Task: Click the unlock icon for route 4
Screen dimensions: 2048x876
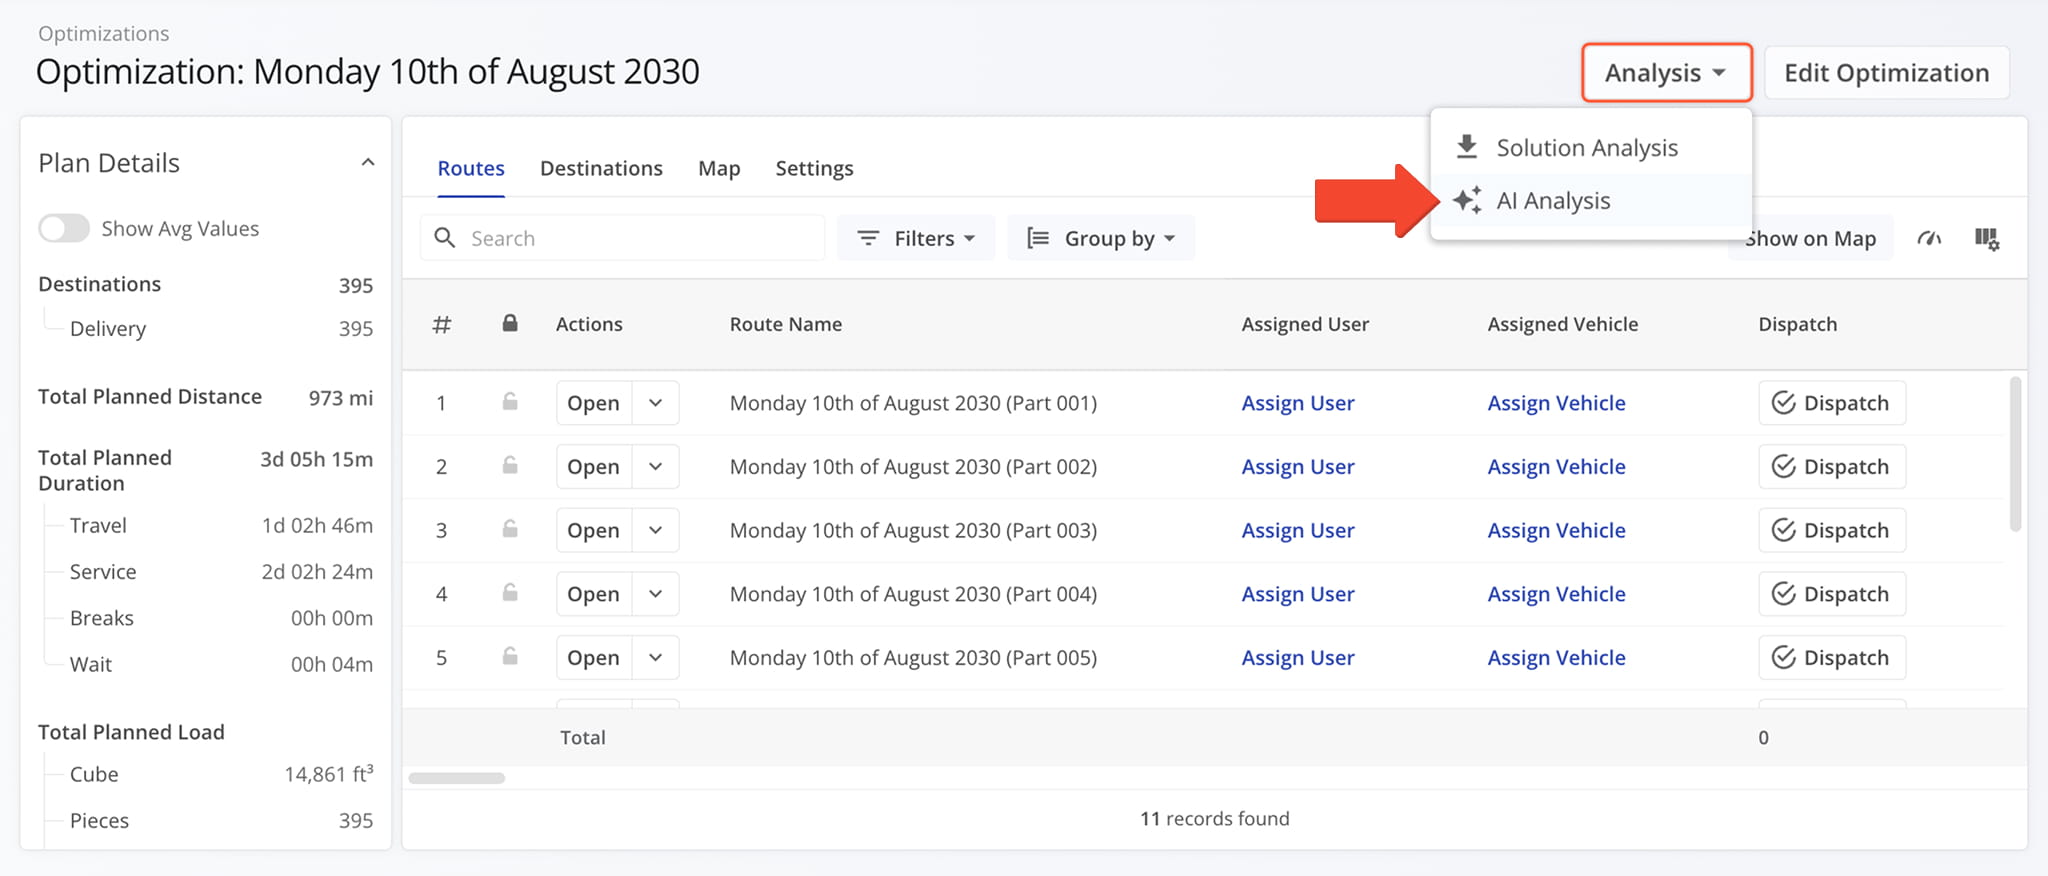Action: coord(510,593)
